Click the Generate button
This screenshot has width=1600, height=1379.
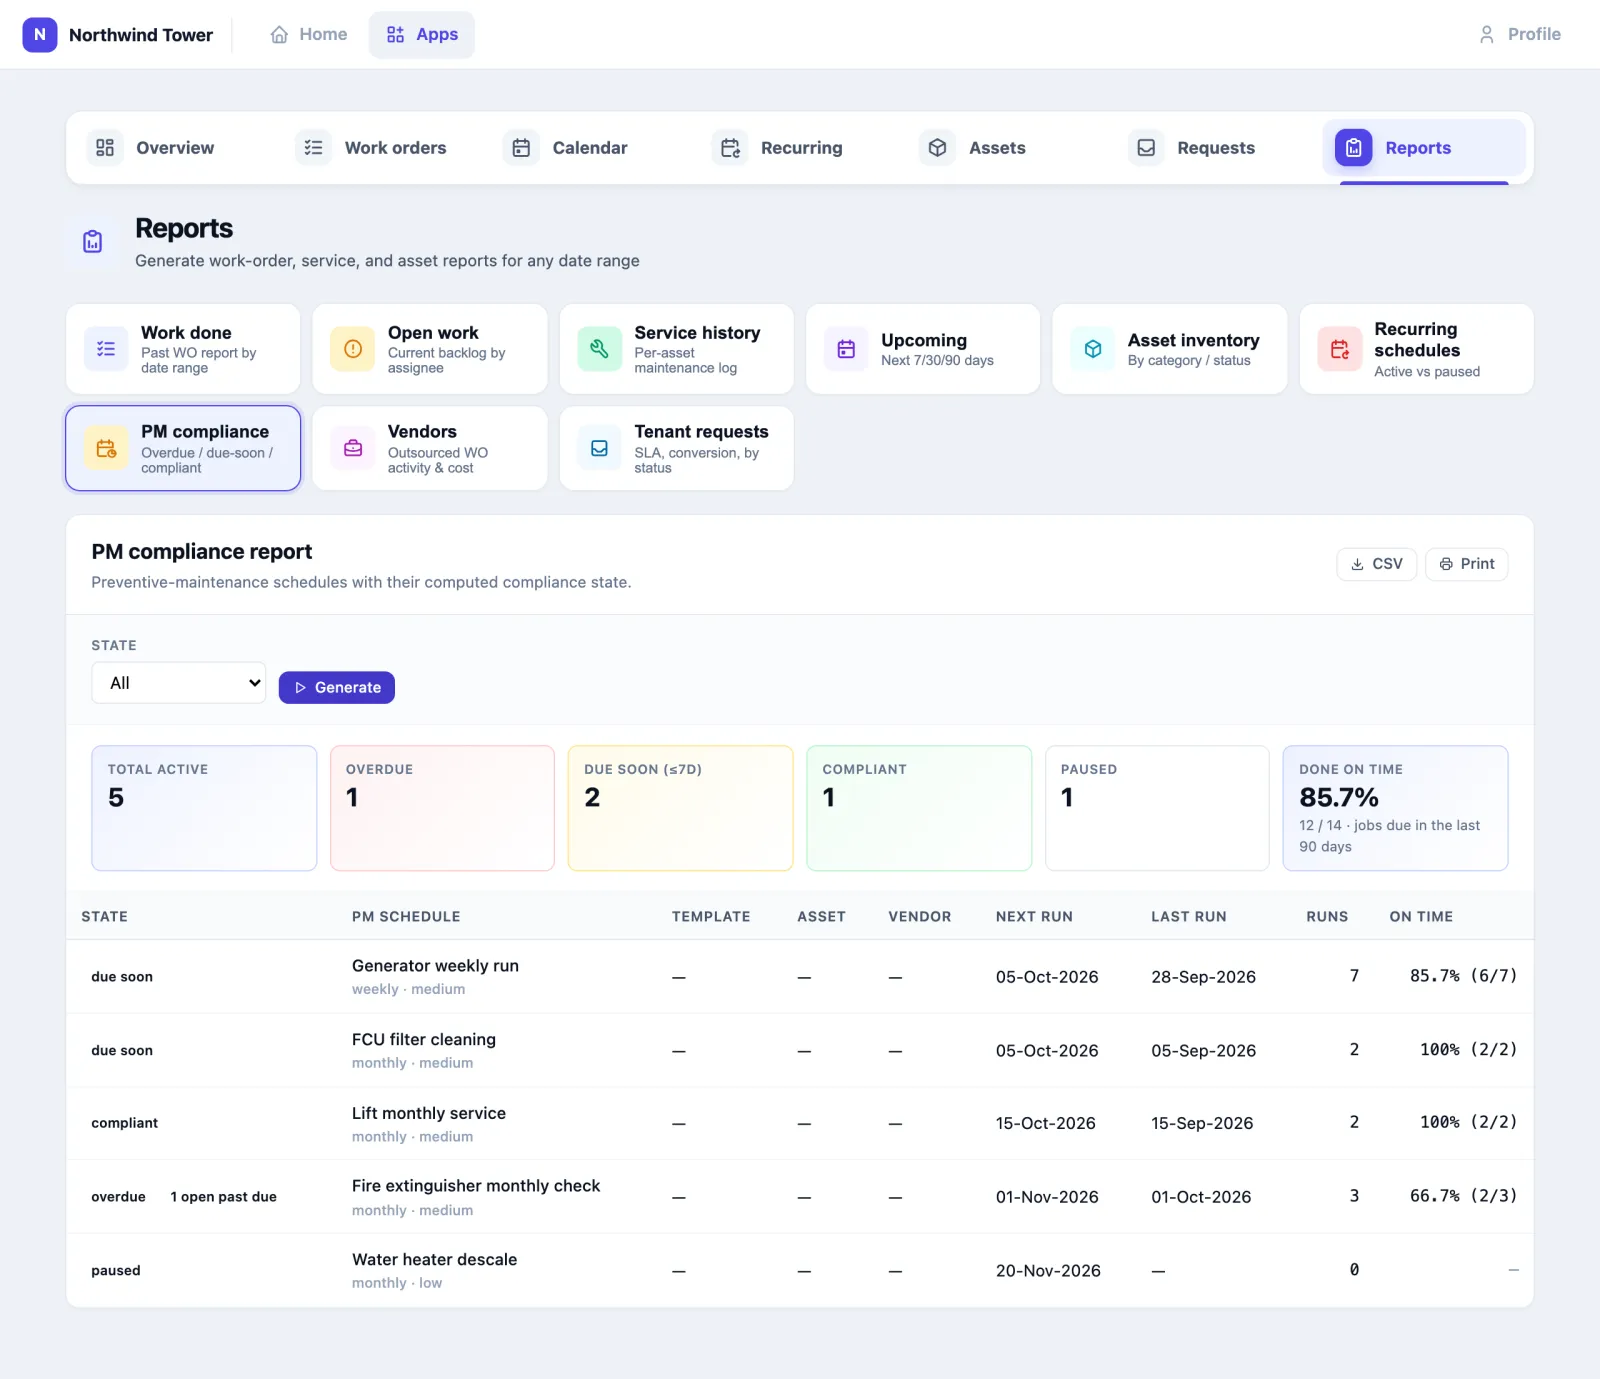337,688
